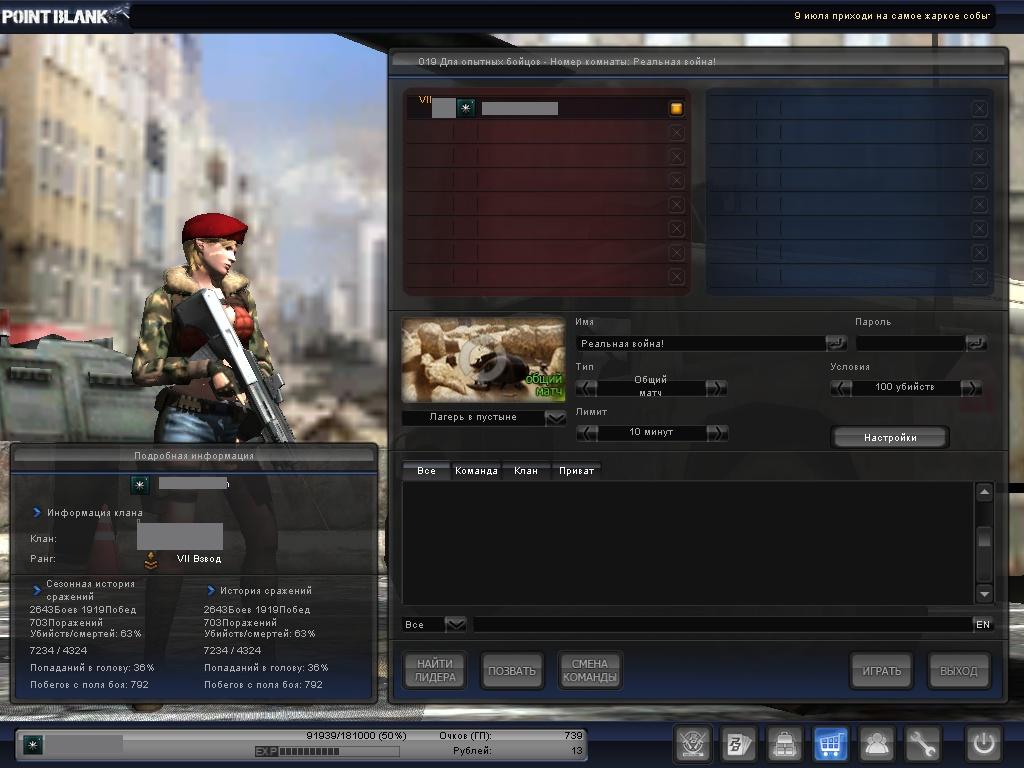Image resolution: width=1024 pixels, height=768 pixels.
Task: Switch to the "Клан" chat tab
Action: click(525, 470)
